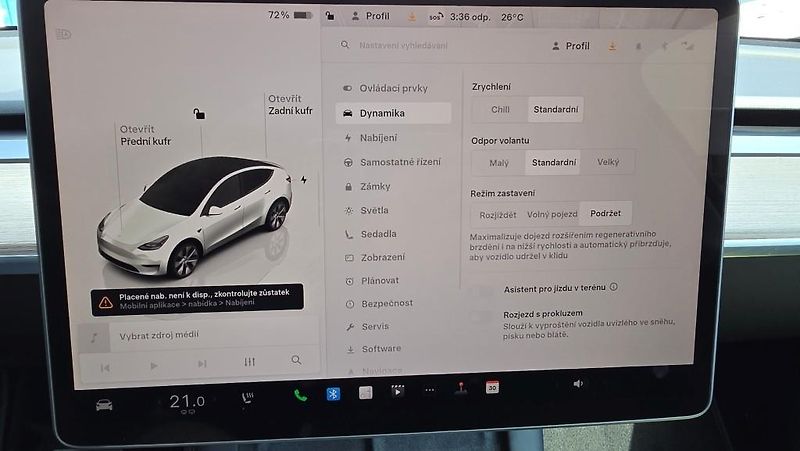Tap the white Model Y car image
Image resolution: width=800 pixels, height=451 pixels.
pos(195,216)
